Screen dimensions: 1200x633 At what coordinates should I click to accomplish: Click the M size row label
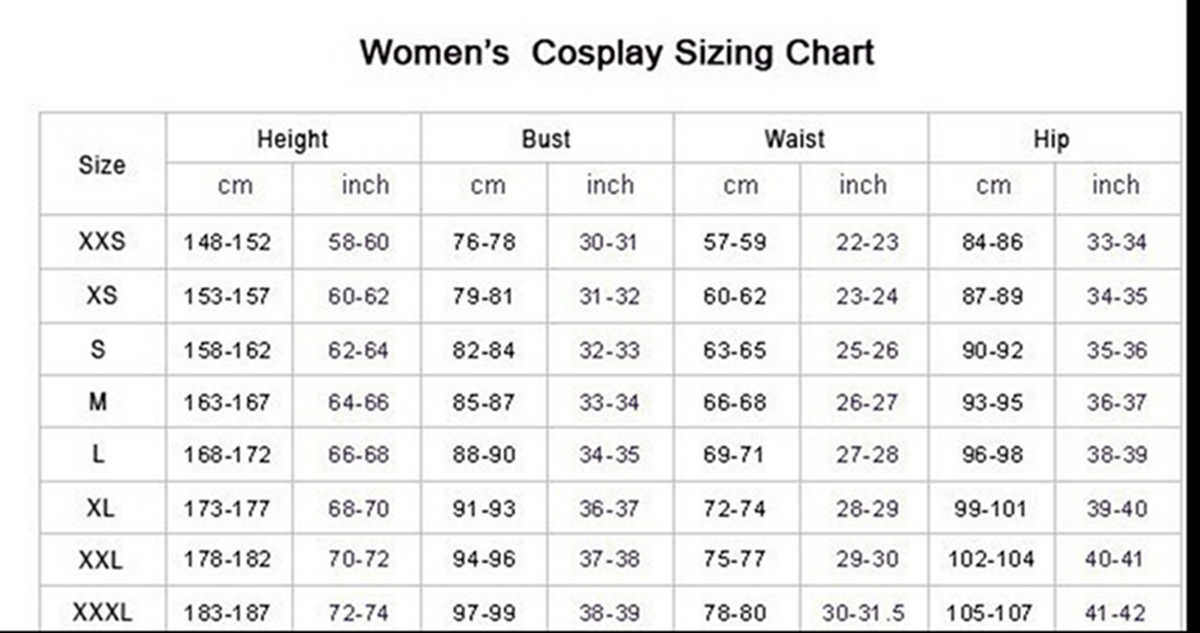99,402
